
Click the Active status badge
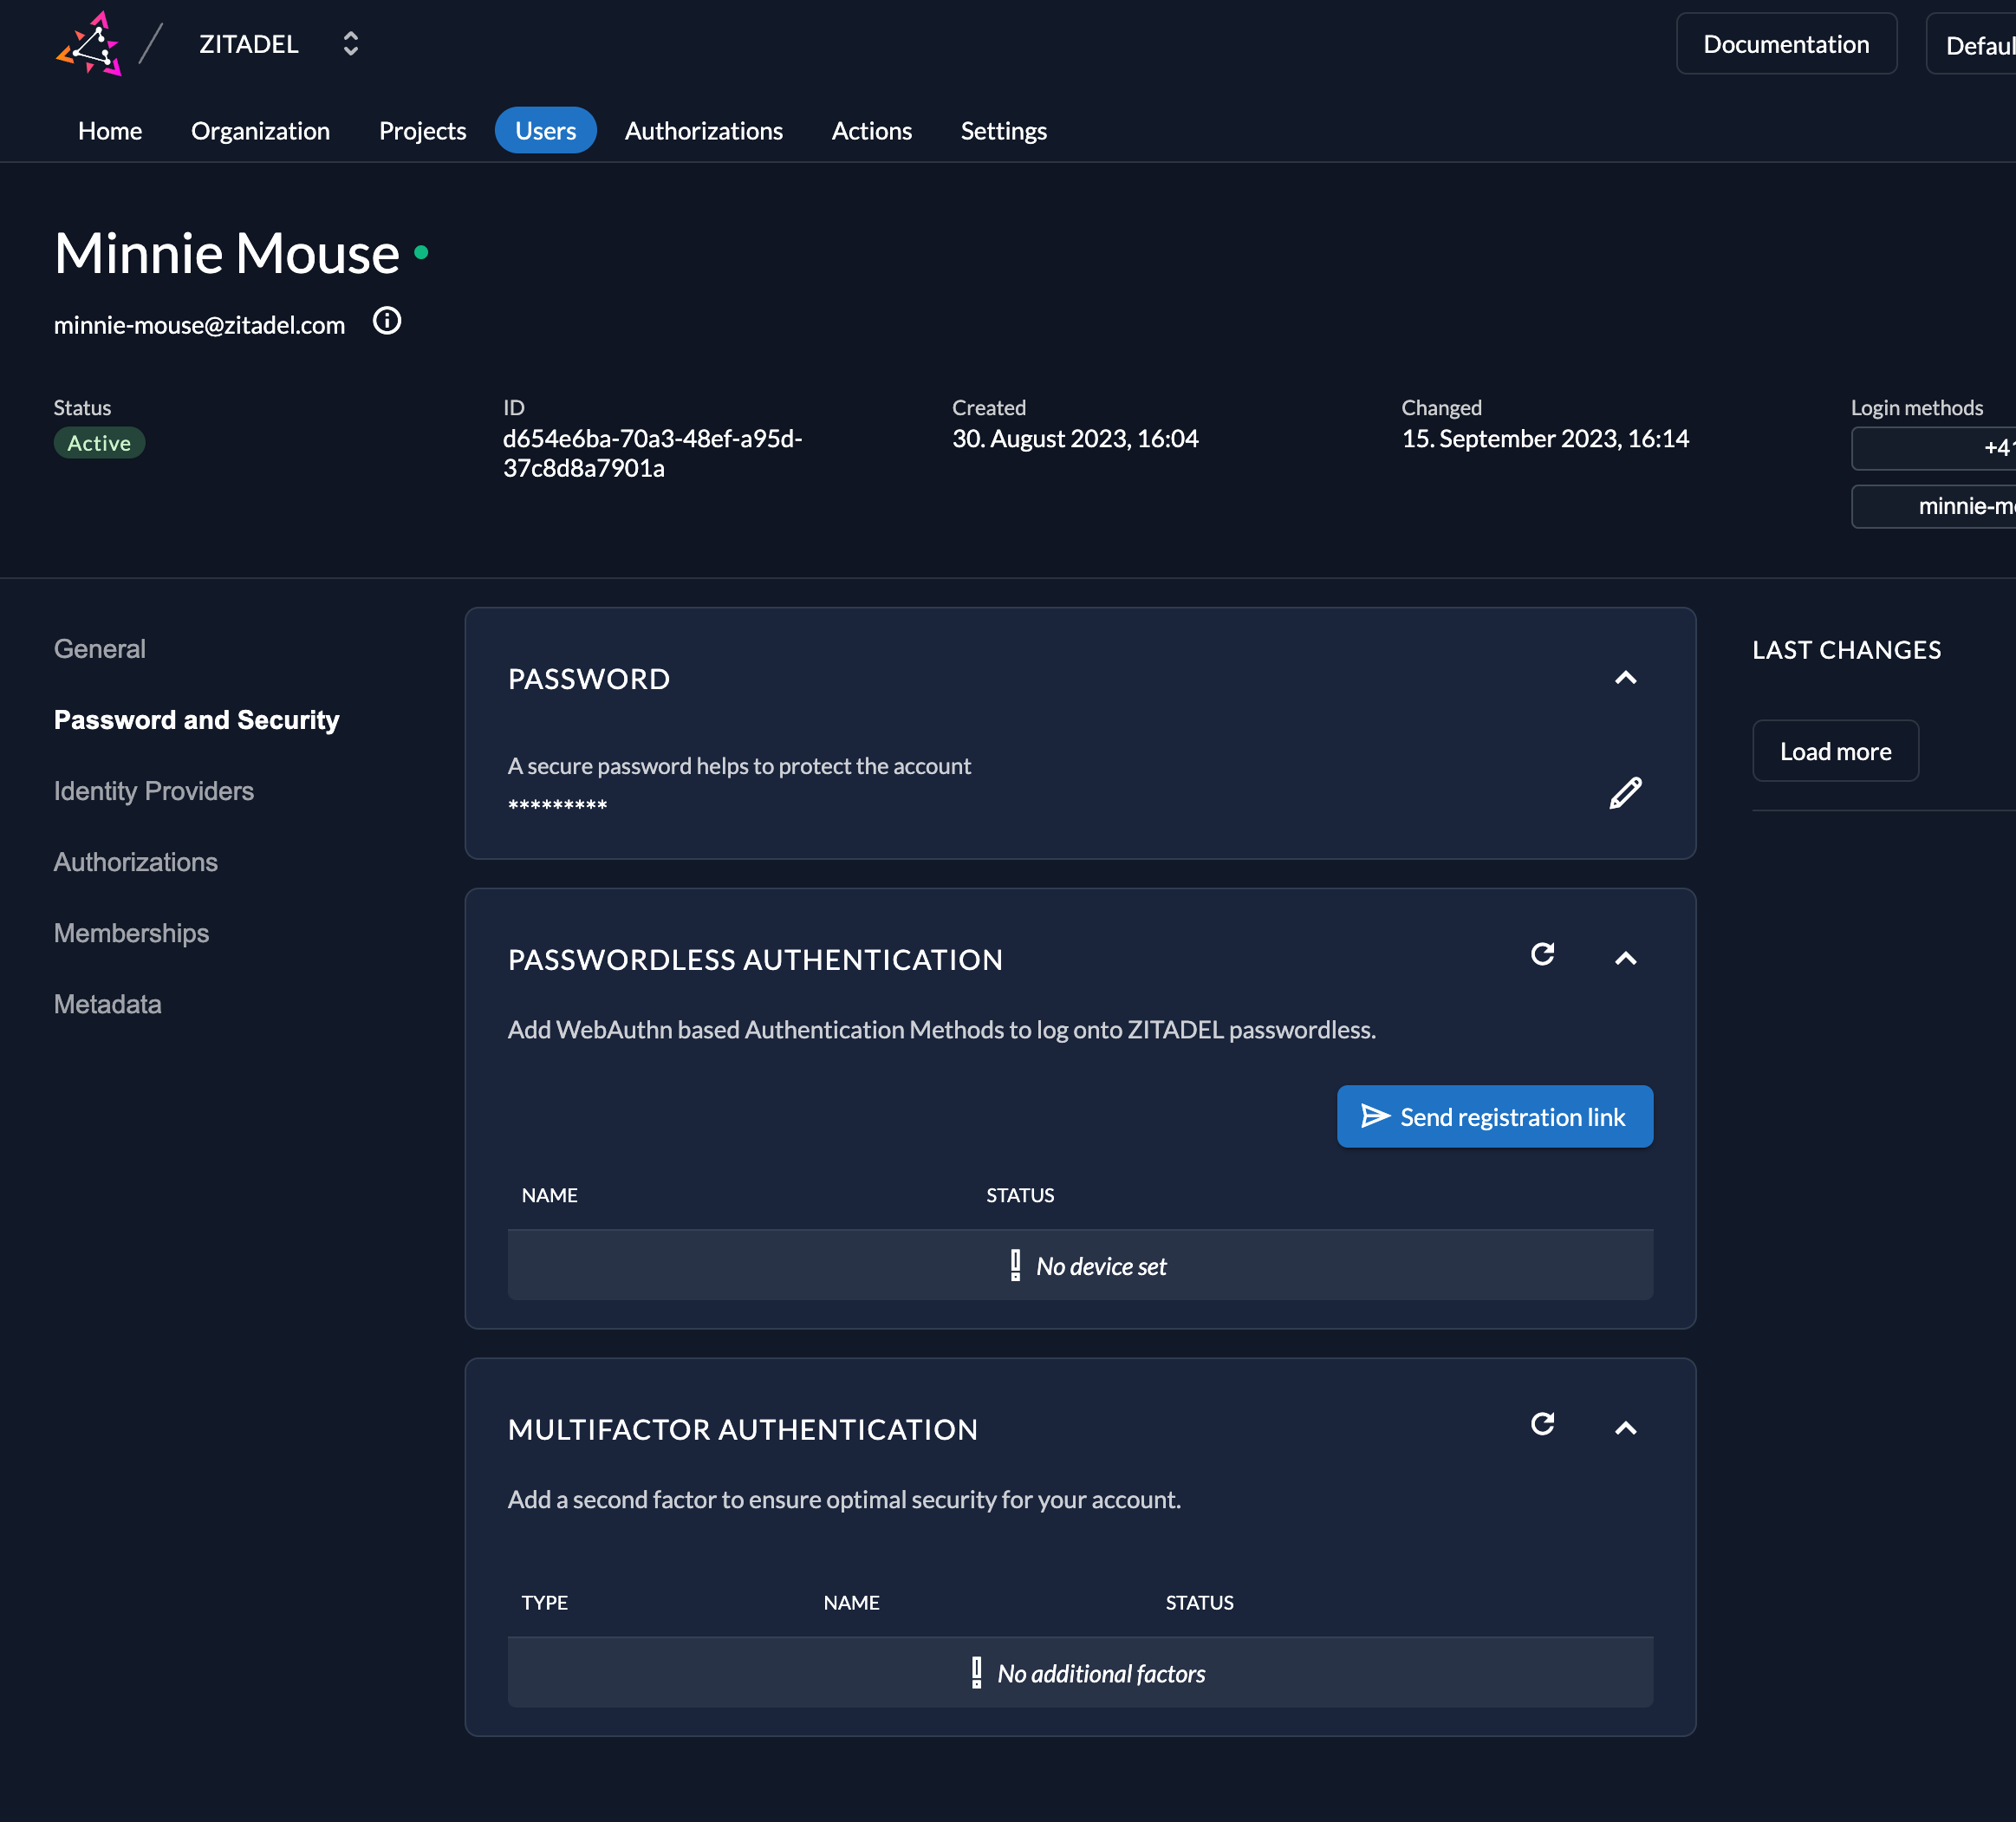pos(99,443)
